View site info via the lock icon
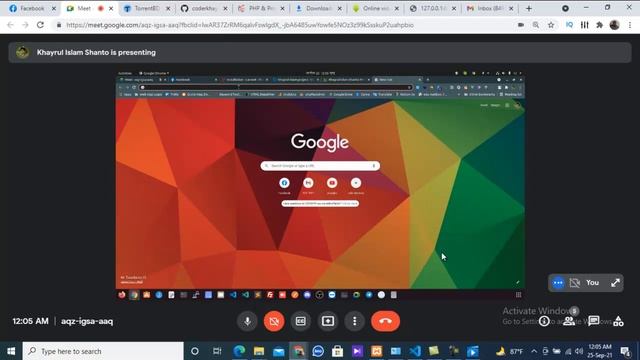 coord(59,25)
